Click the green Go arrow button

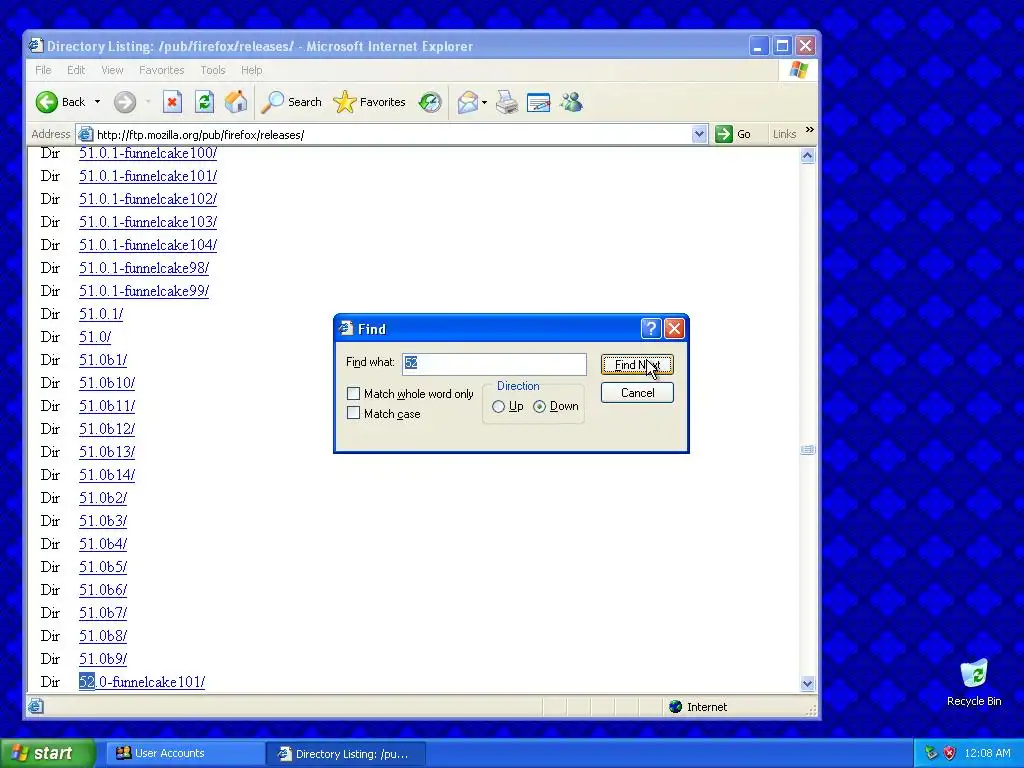[724, 134]
